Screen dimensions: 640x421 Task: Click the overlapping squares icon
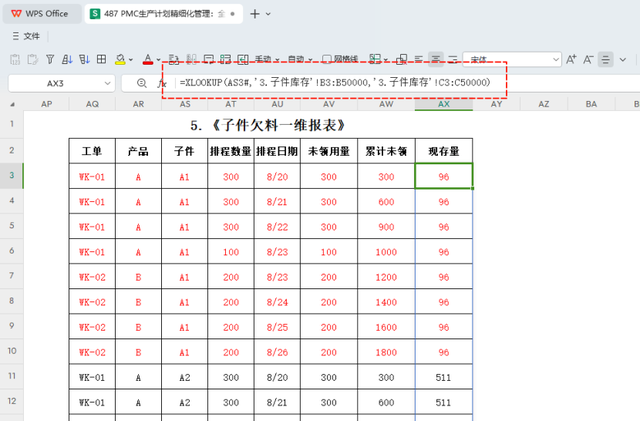(402, 60)
